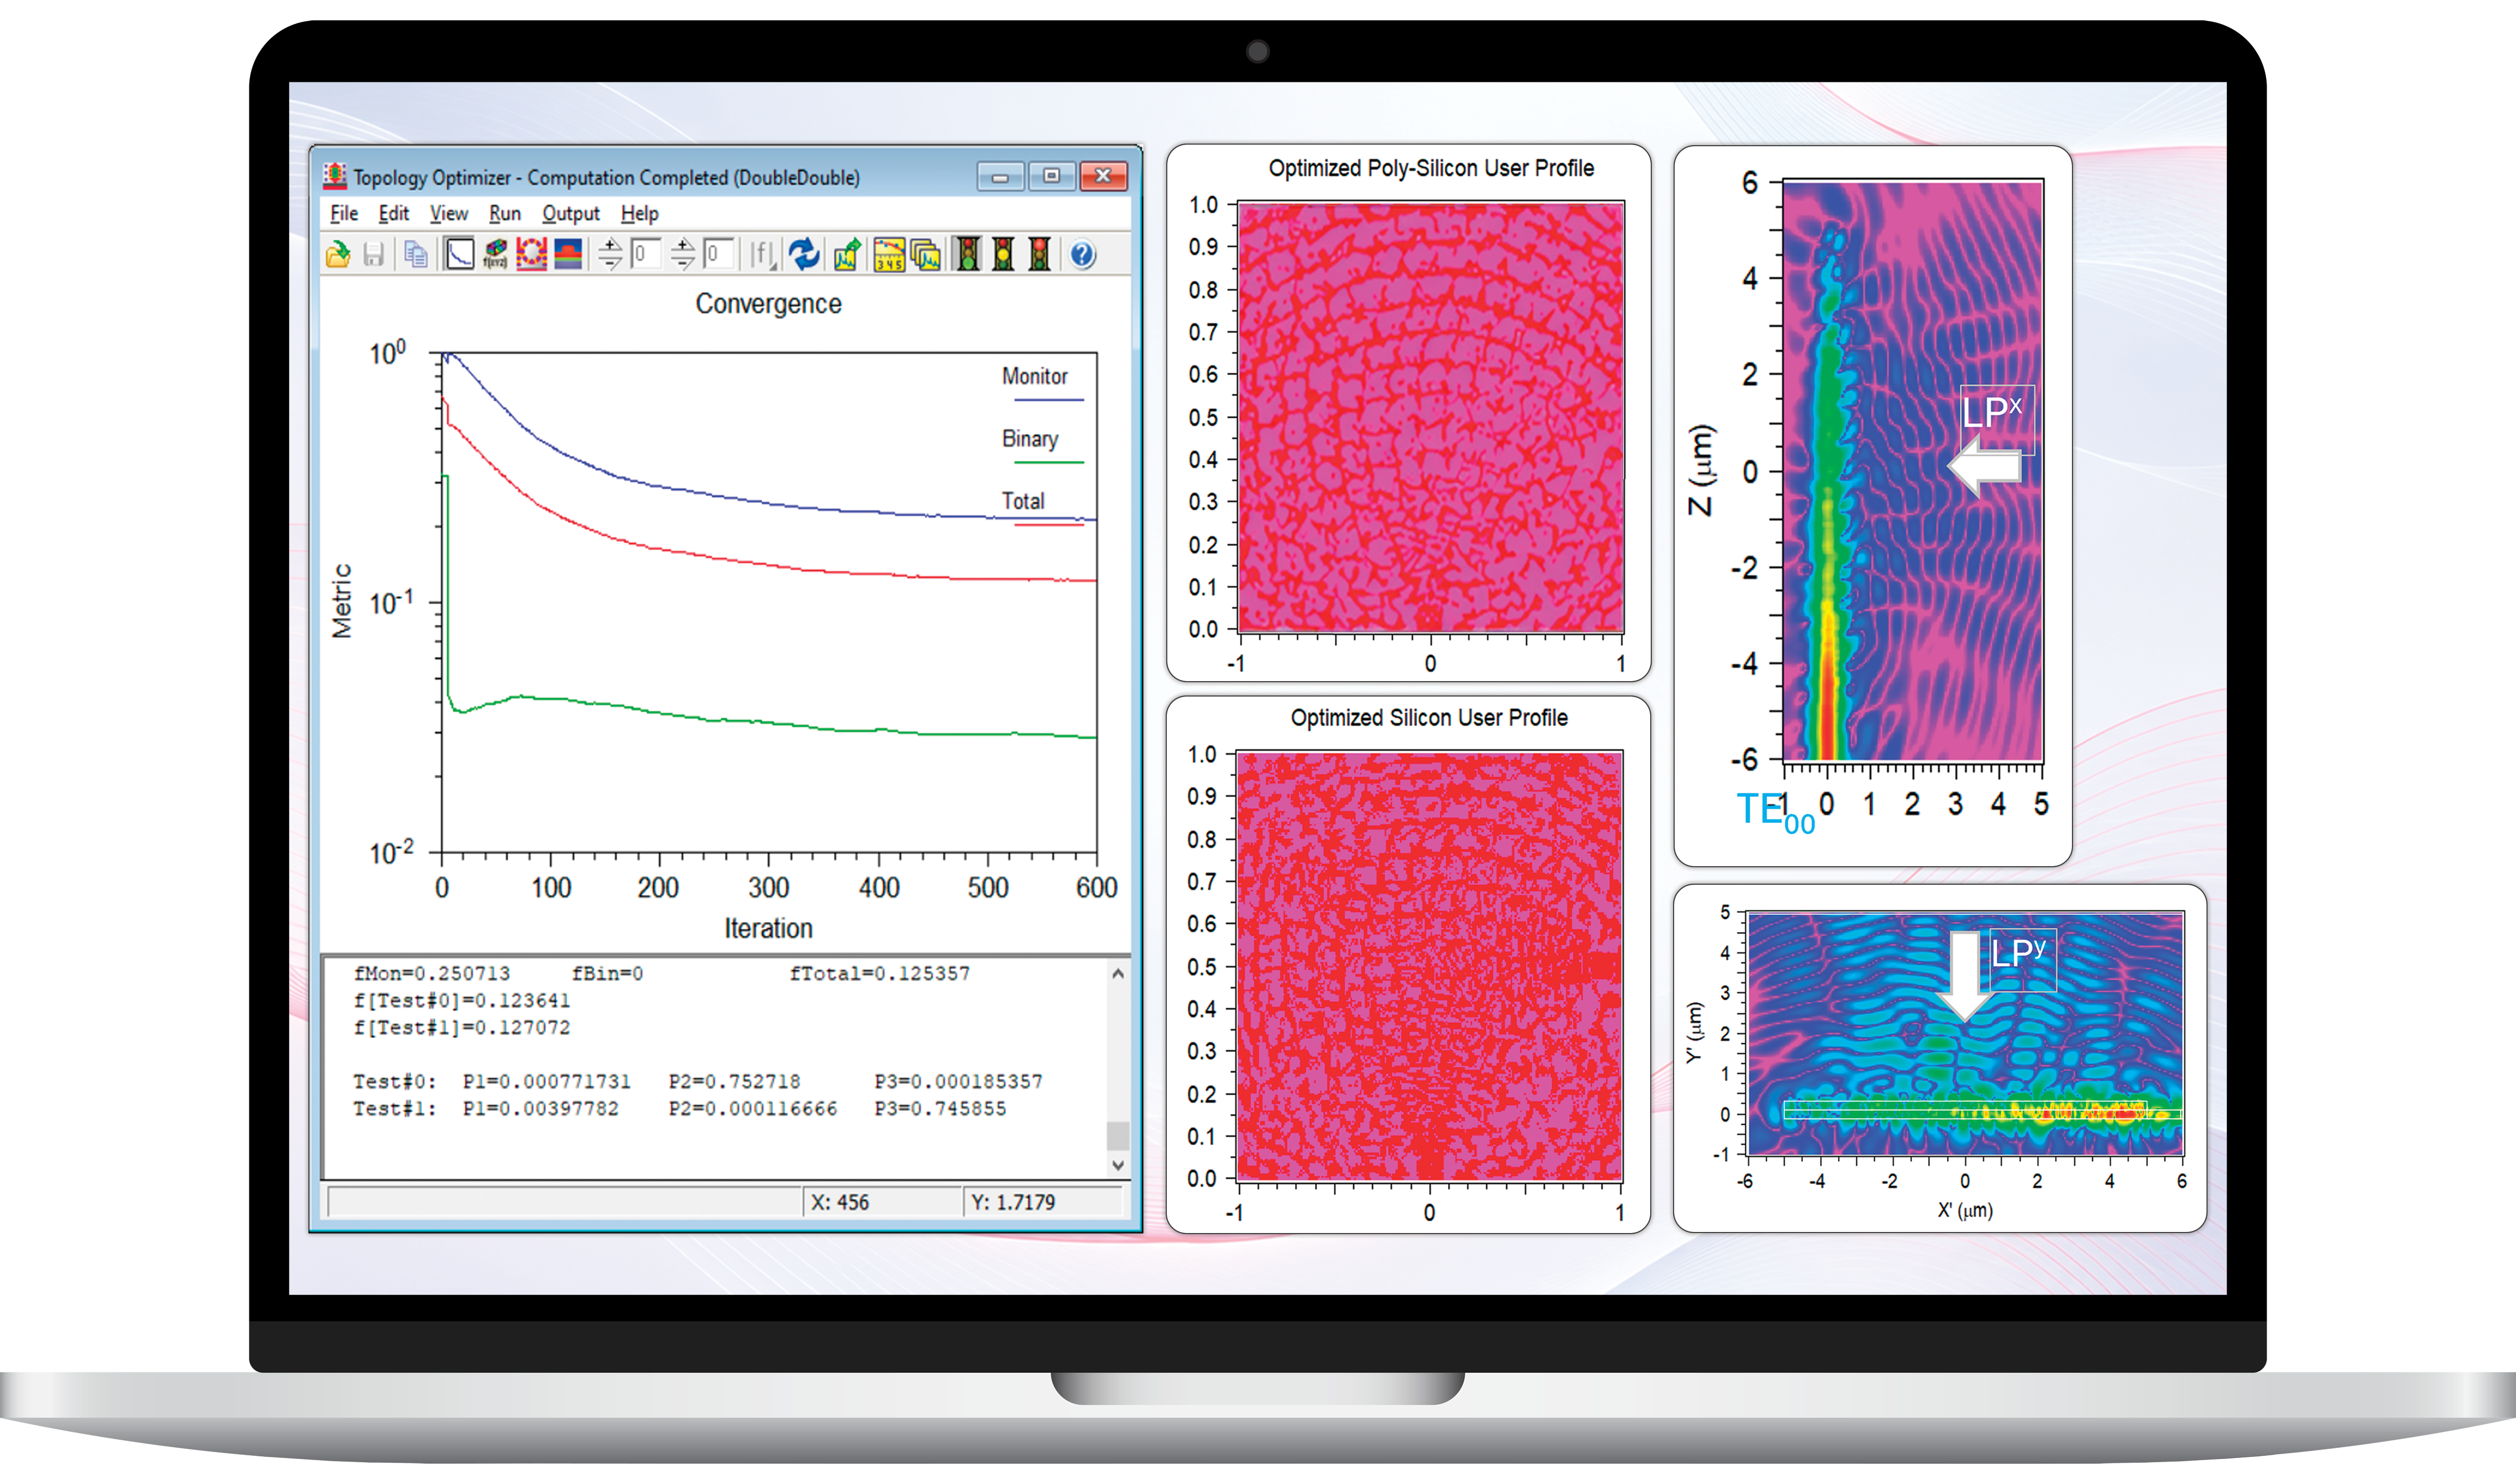Click the data values chart icon labeled 345
Viewport: 2516px width, 1484px height.
[889, 255]
